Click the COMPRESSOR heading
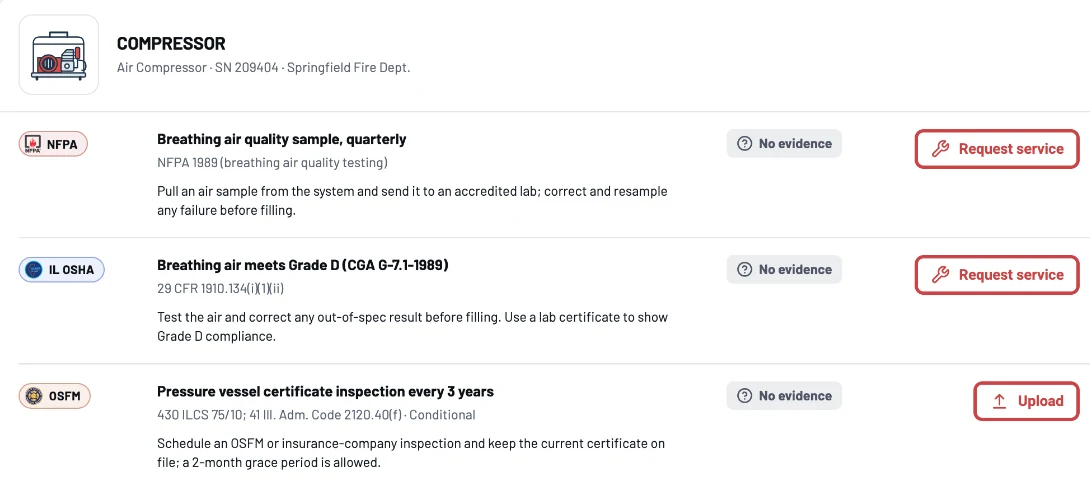 click(171, 44)
